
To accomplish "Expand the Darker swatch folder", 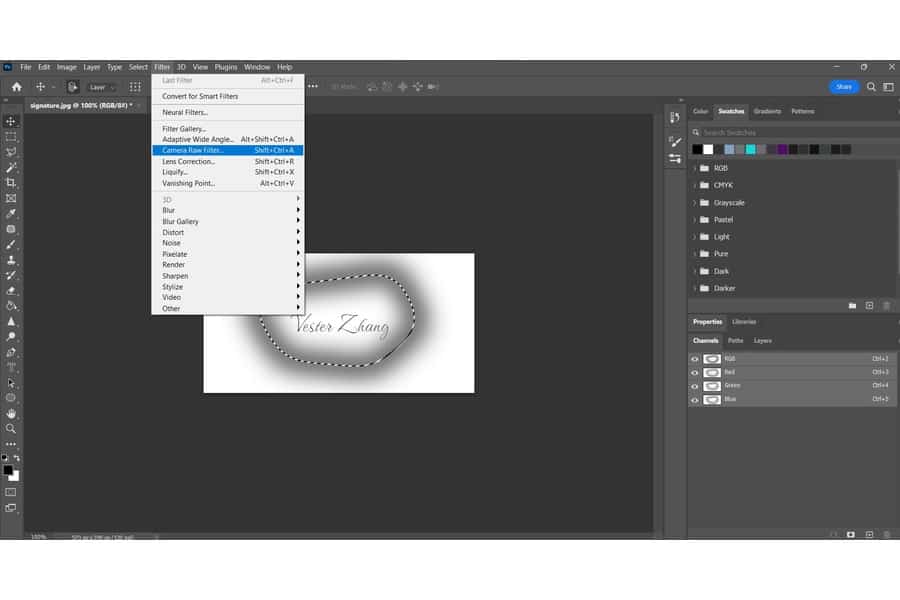I will [695, 288].
